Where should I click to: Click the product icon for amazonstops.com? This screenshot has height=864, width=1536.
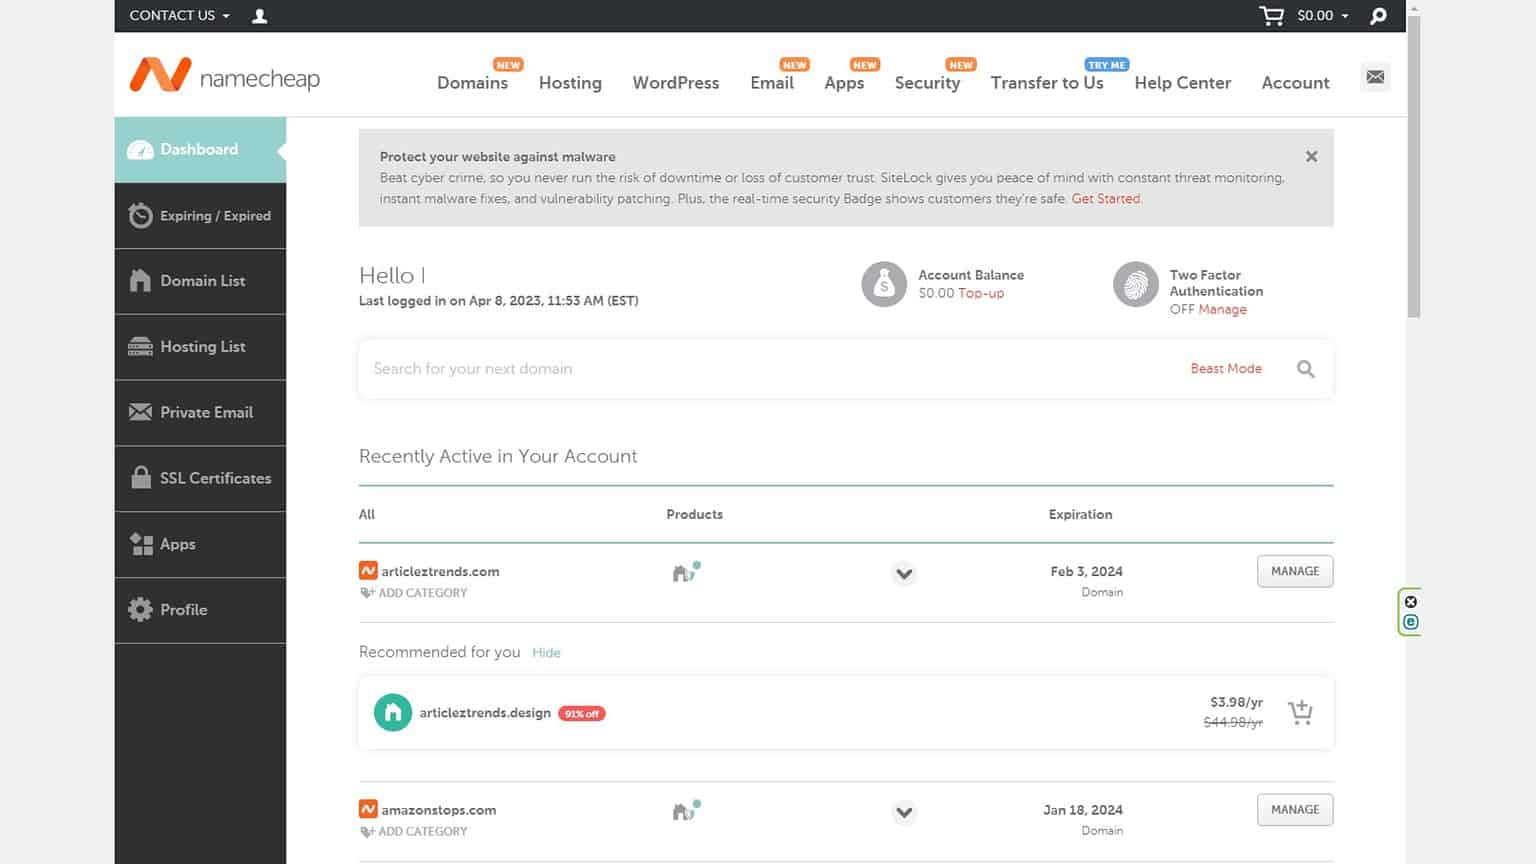click(x=686, y=810)
